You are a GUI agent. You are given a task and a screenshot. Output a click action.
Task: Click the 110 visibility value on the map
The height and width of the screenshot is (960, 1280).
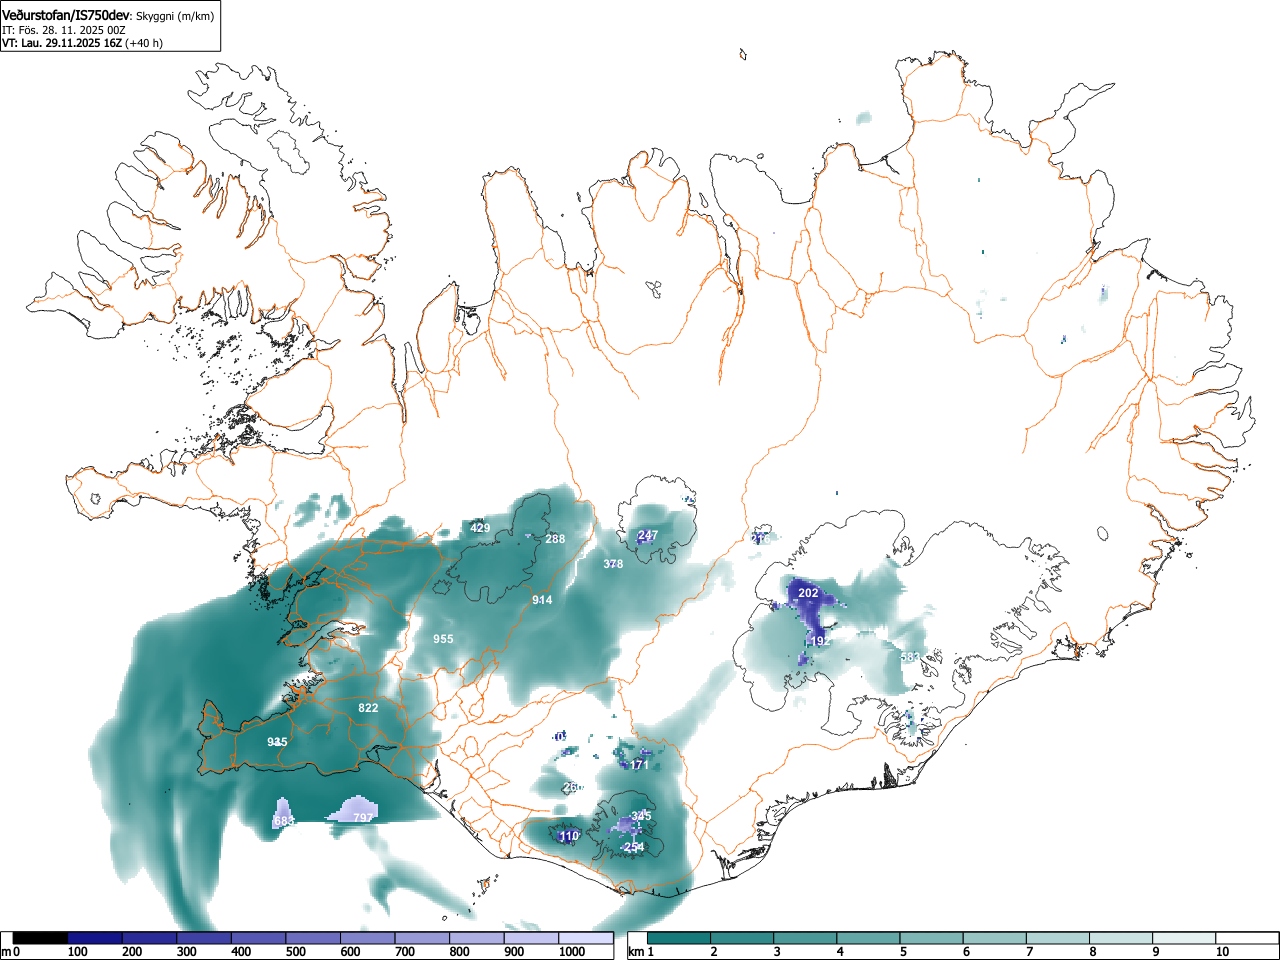(569, 836)
